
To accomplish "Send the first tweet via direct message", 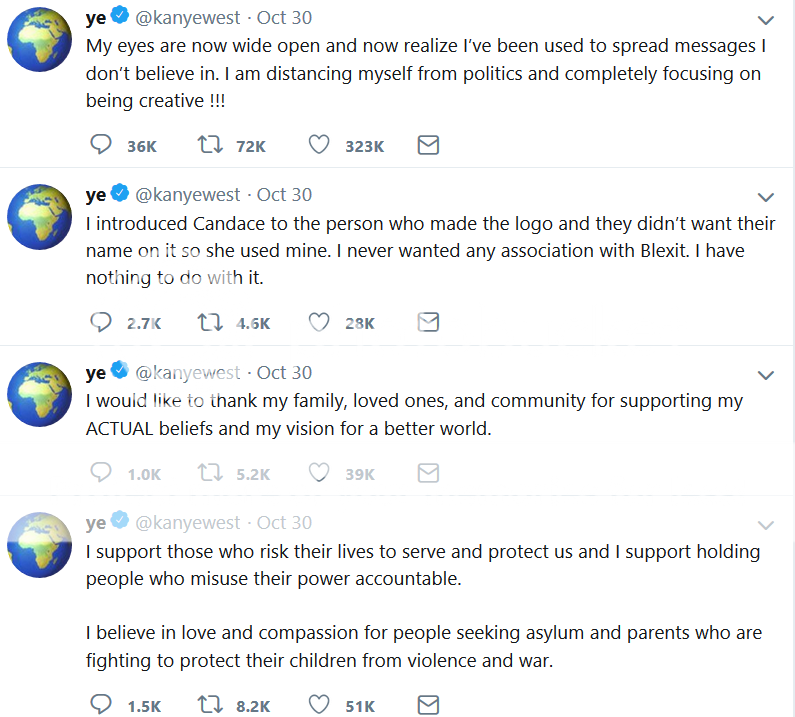I will (428, 145).
